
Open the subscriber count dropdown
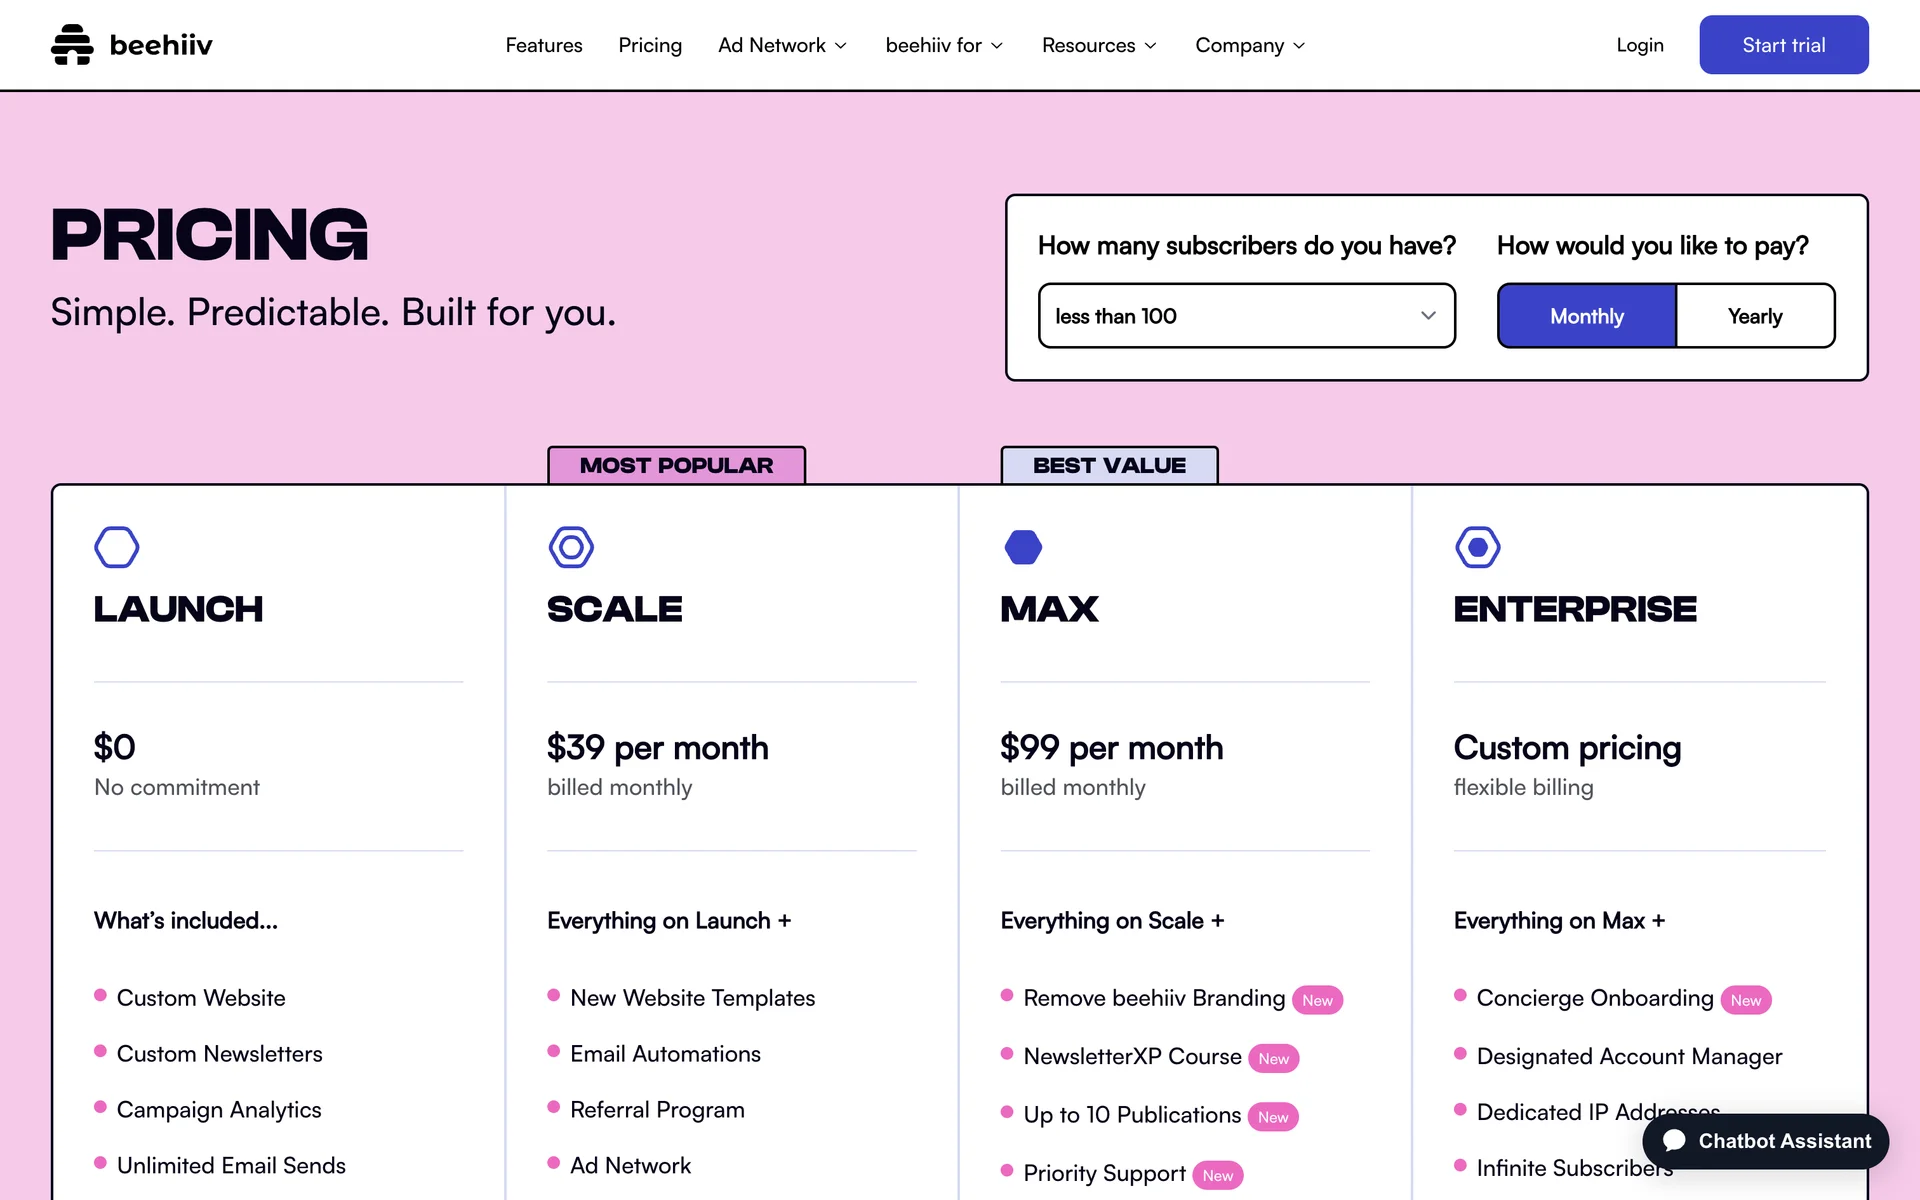coord(1246,316)
